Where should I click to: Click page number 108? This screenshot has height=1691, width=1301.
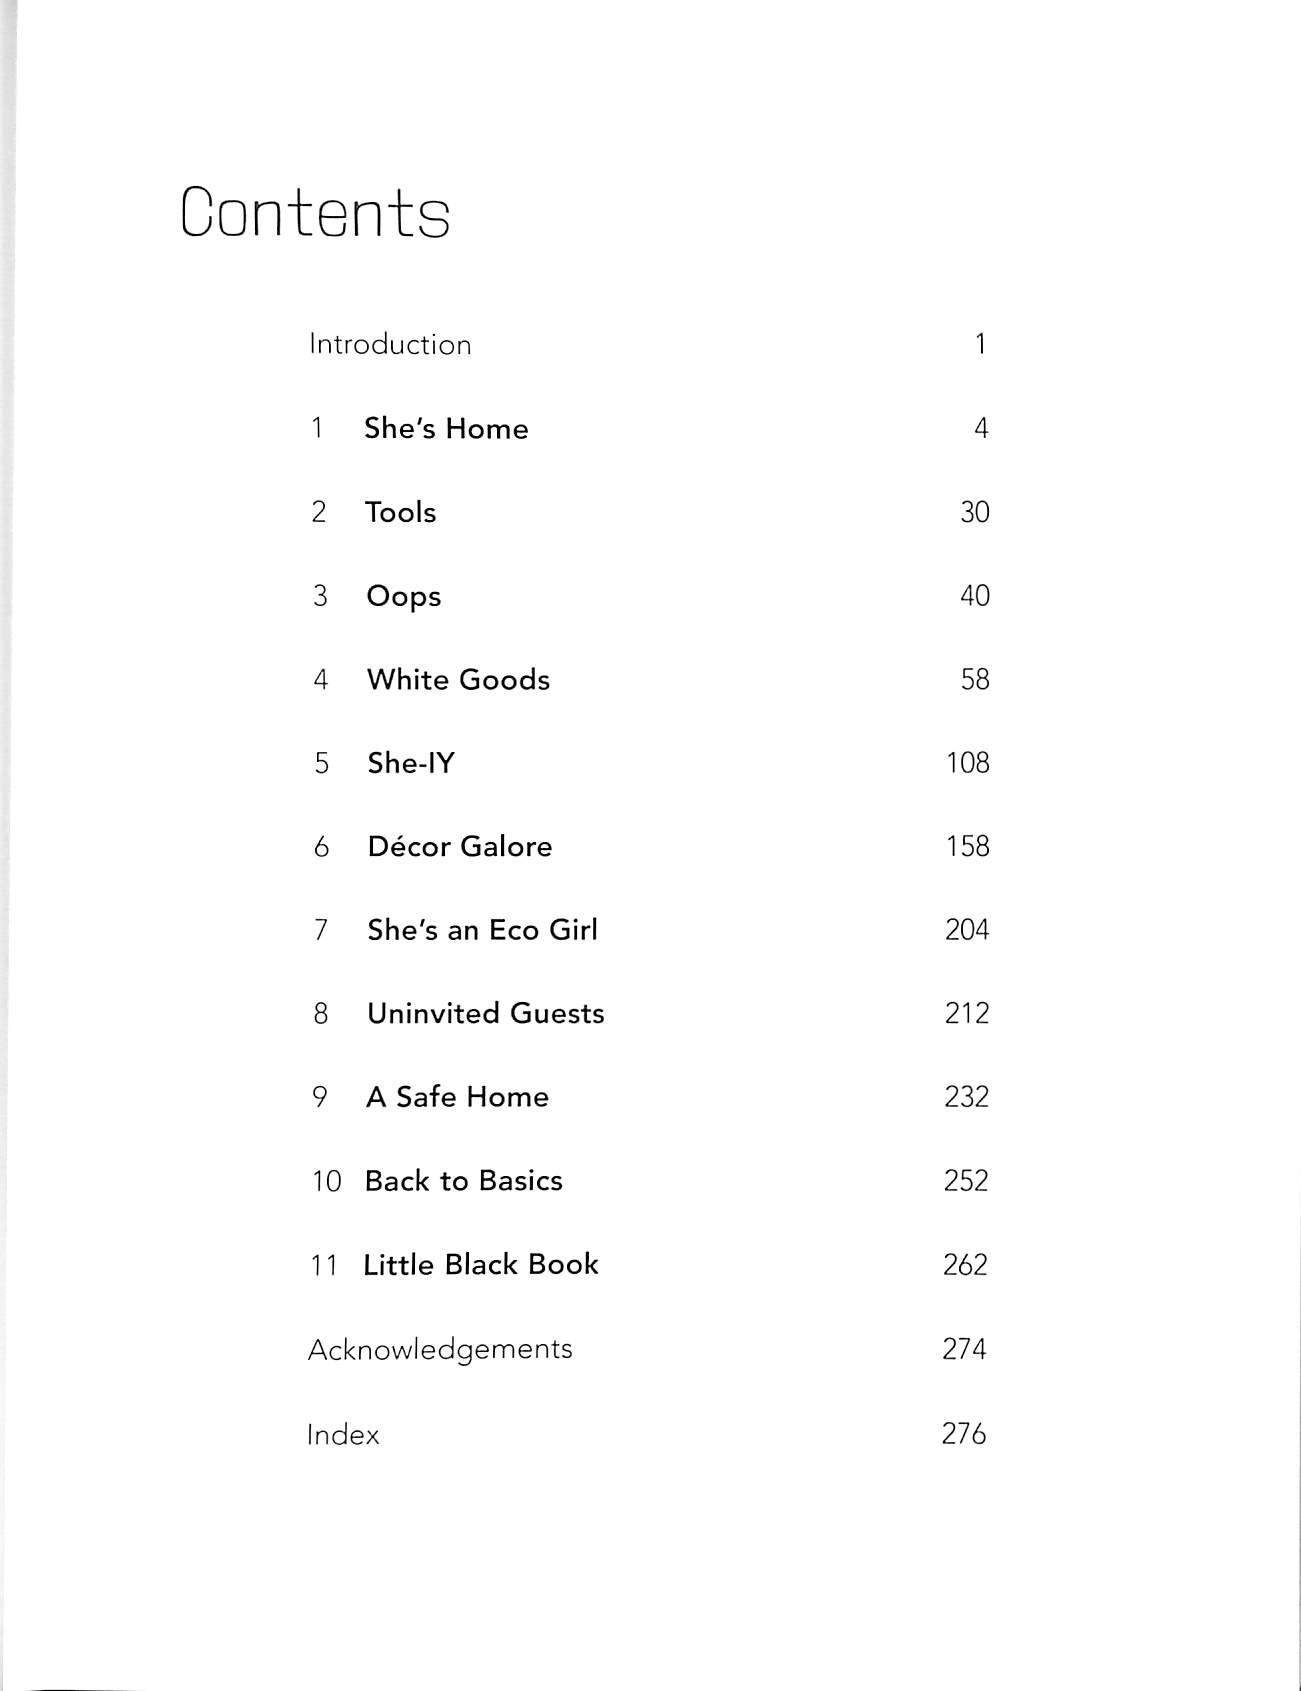pos(967,764)
